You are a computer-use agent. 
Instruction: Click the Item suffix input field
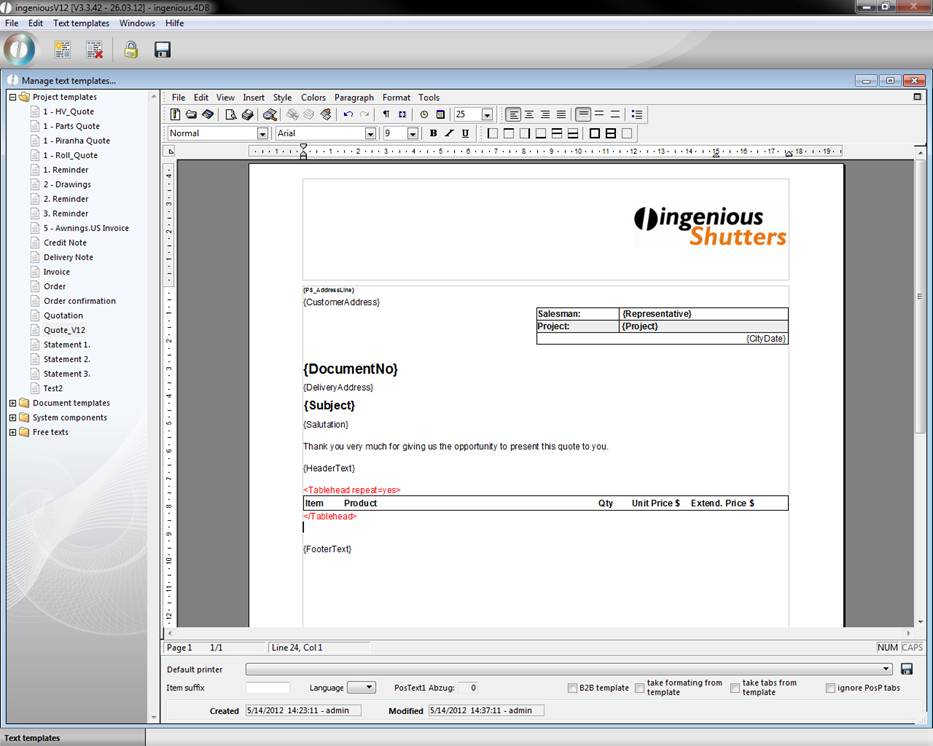coord(267,688)
